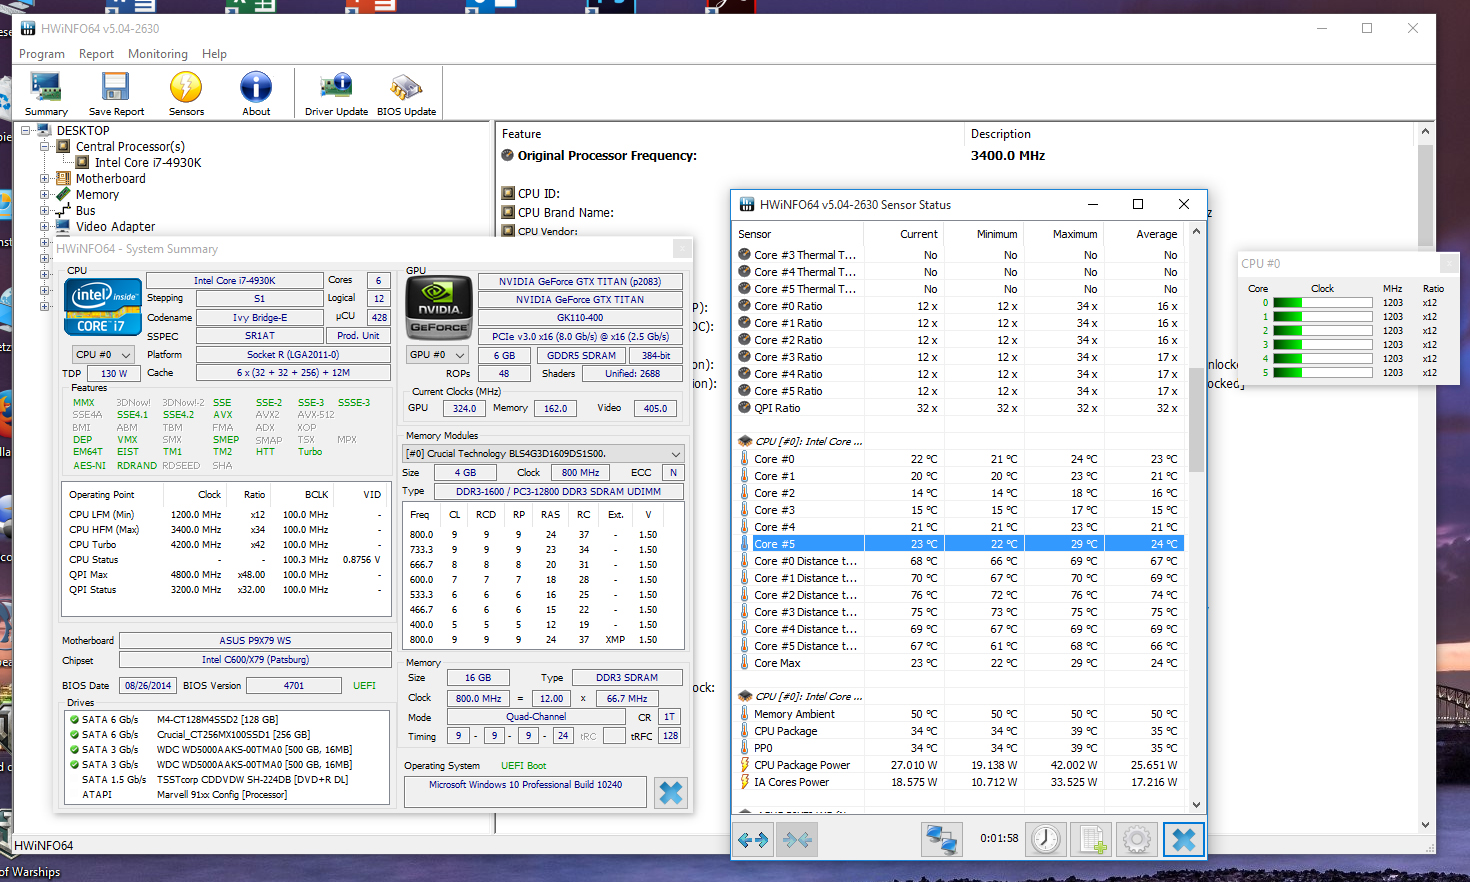Expand the Motherboard tree node

coord(44,179)
